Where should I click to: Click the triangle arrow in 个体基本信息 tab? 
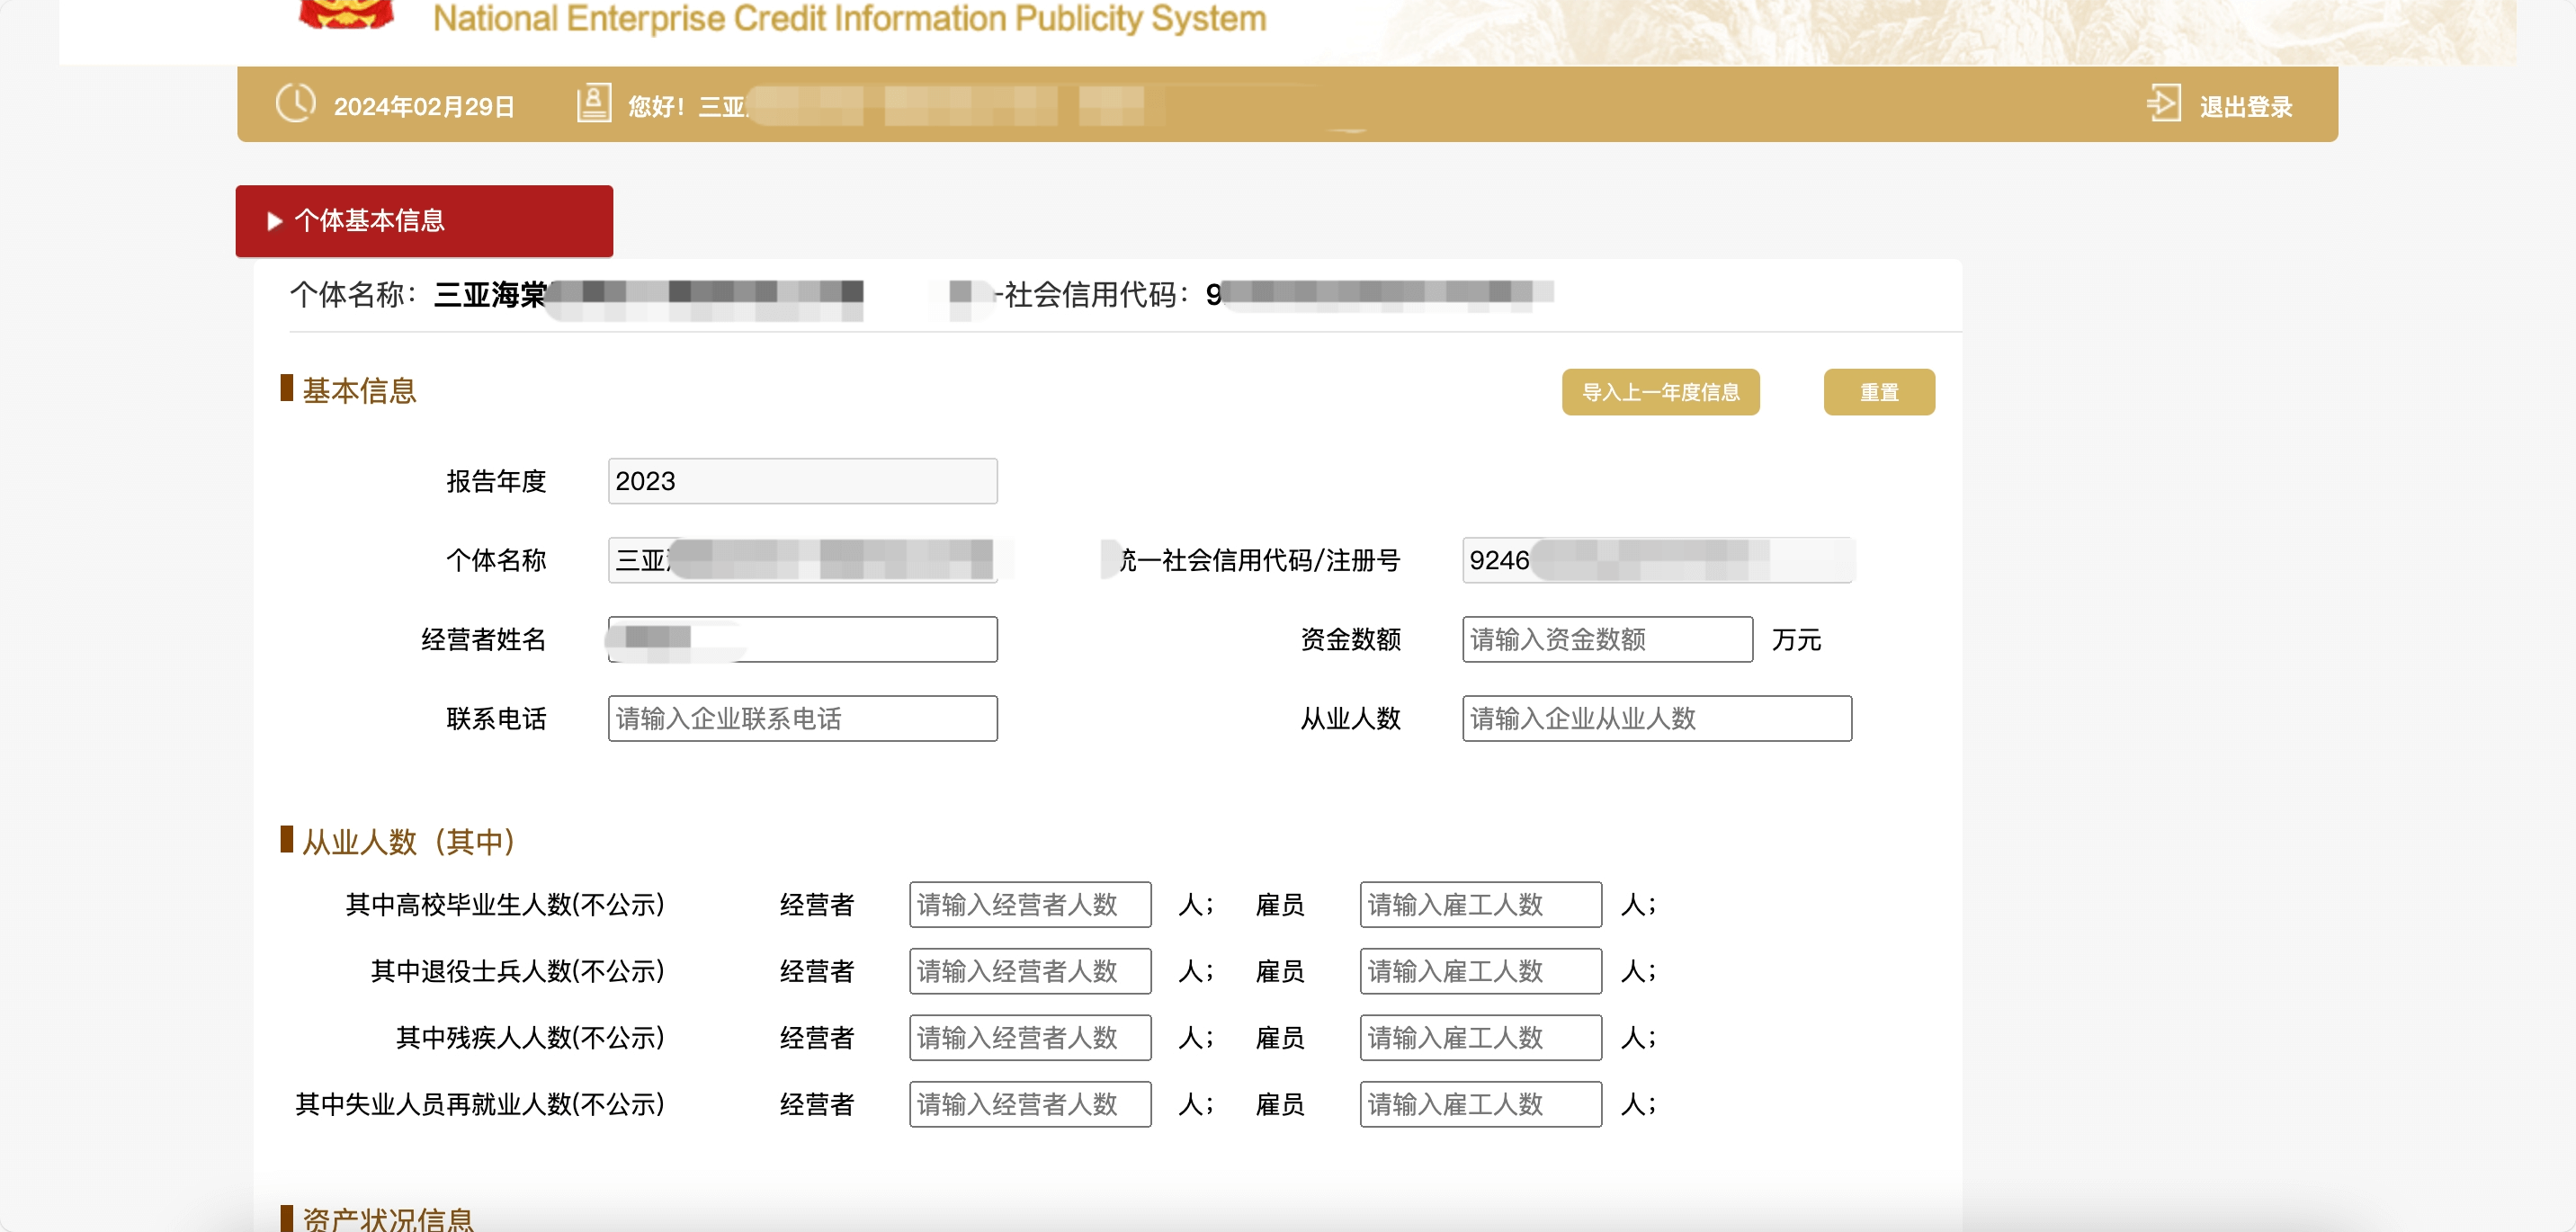(x=274, y=221)
